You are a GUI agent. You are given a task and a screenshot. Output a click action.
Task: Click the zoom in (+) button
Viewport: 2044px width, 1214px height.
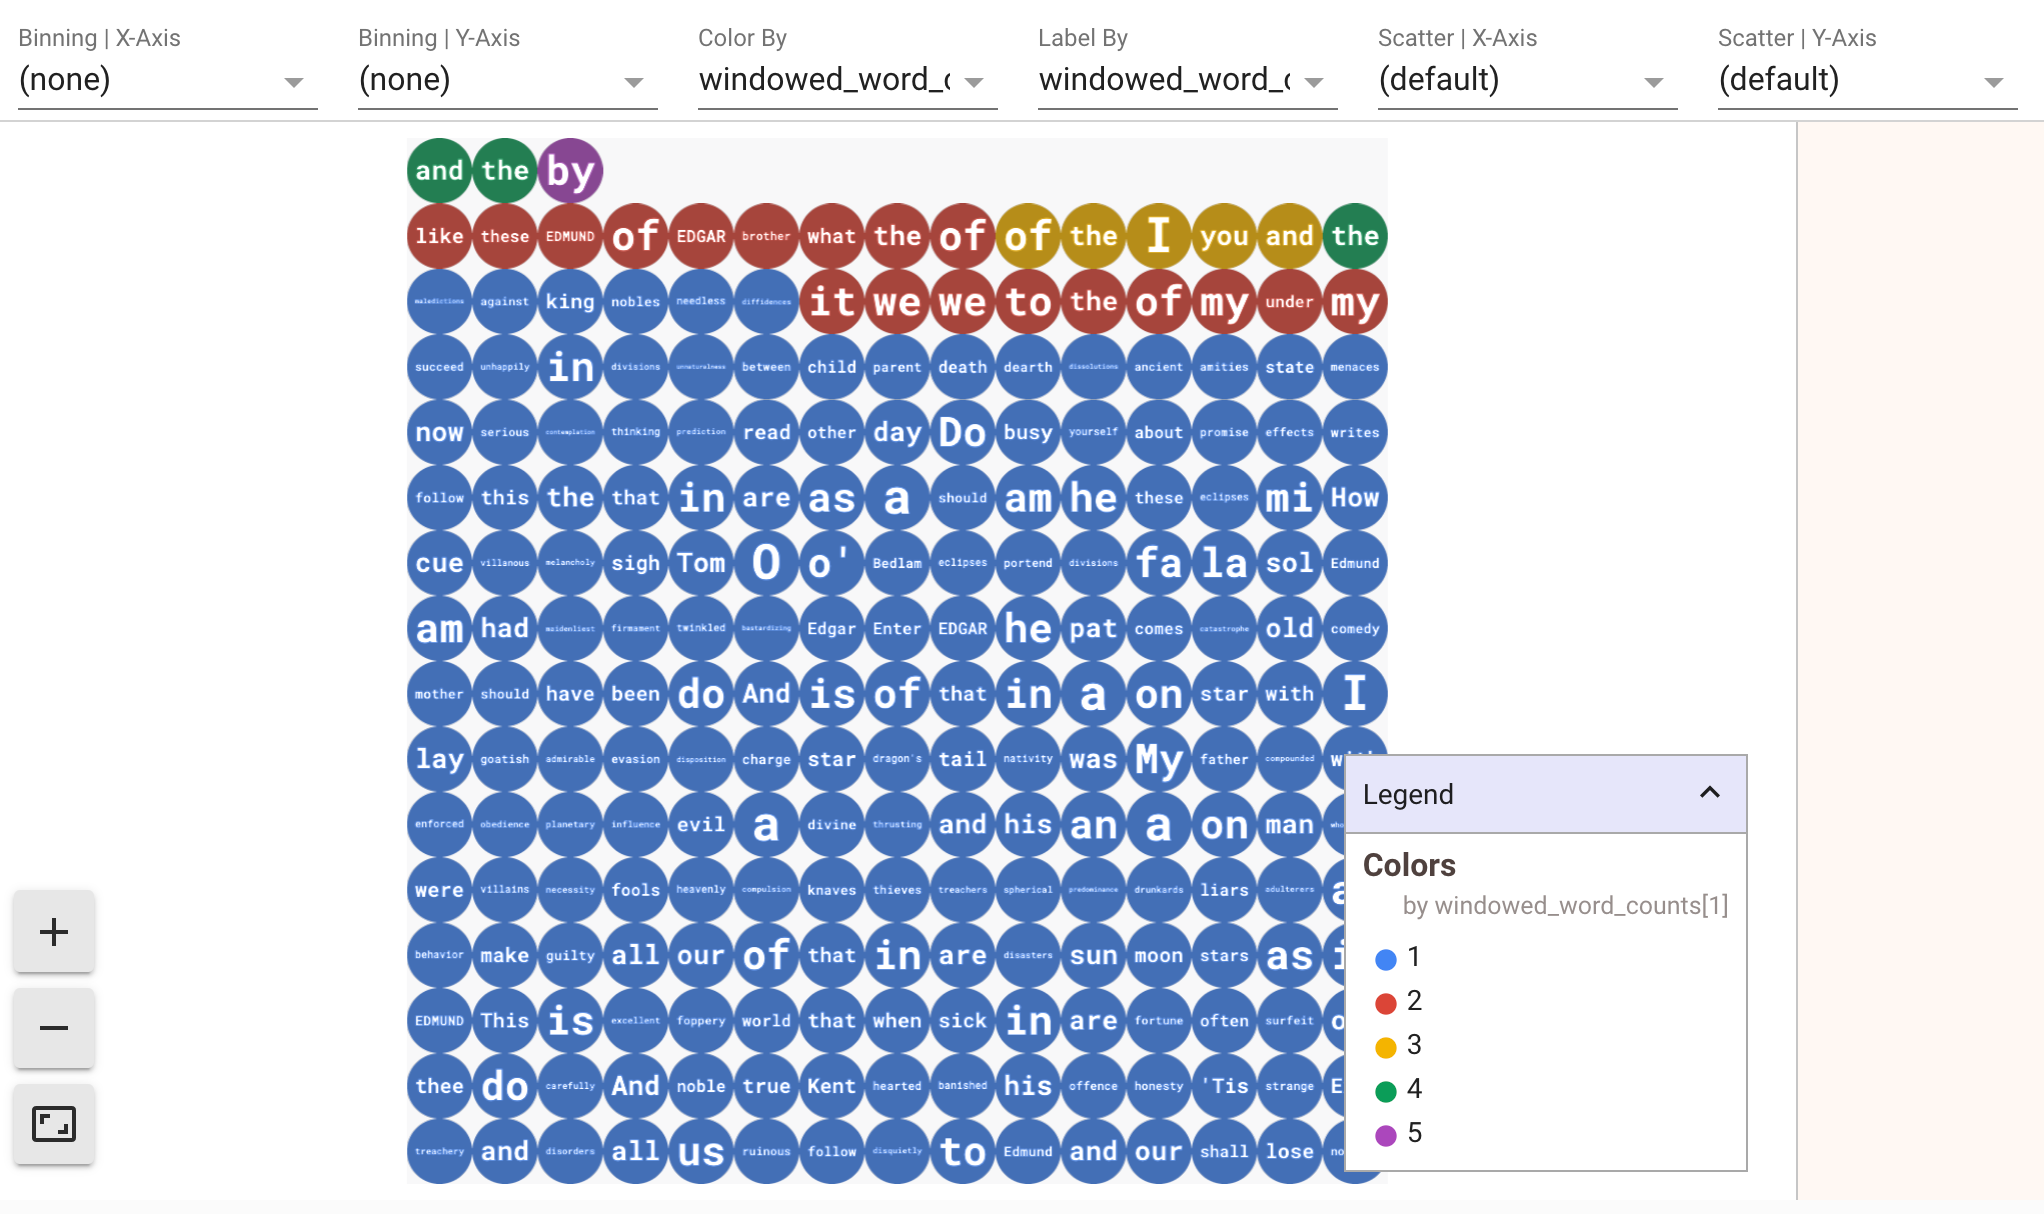[x=53, y=929]
